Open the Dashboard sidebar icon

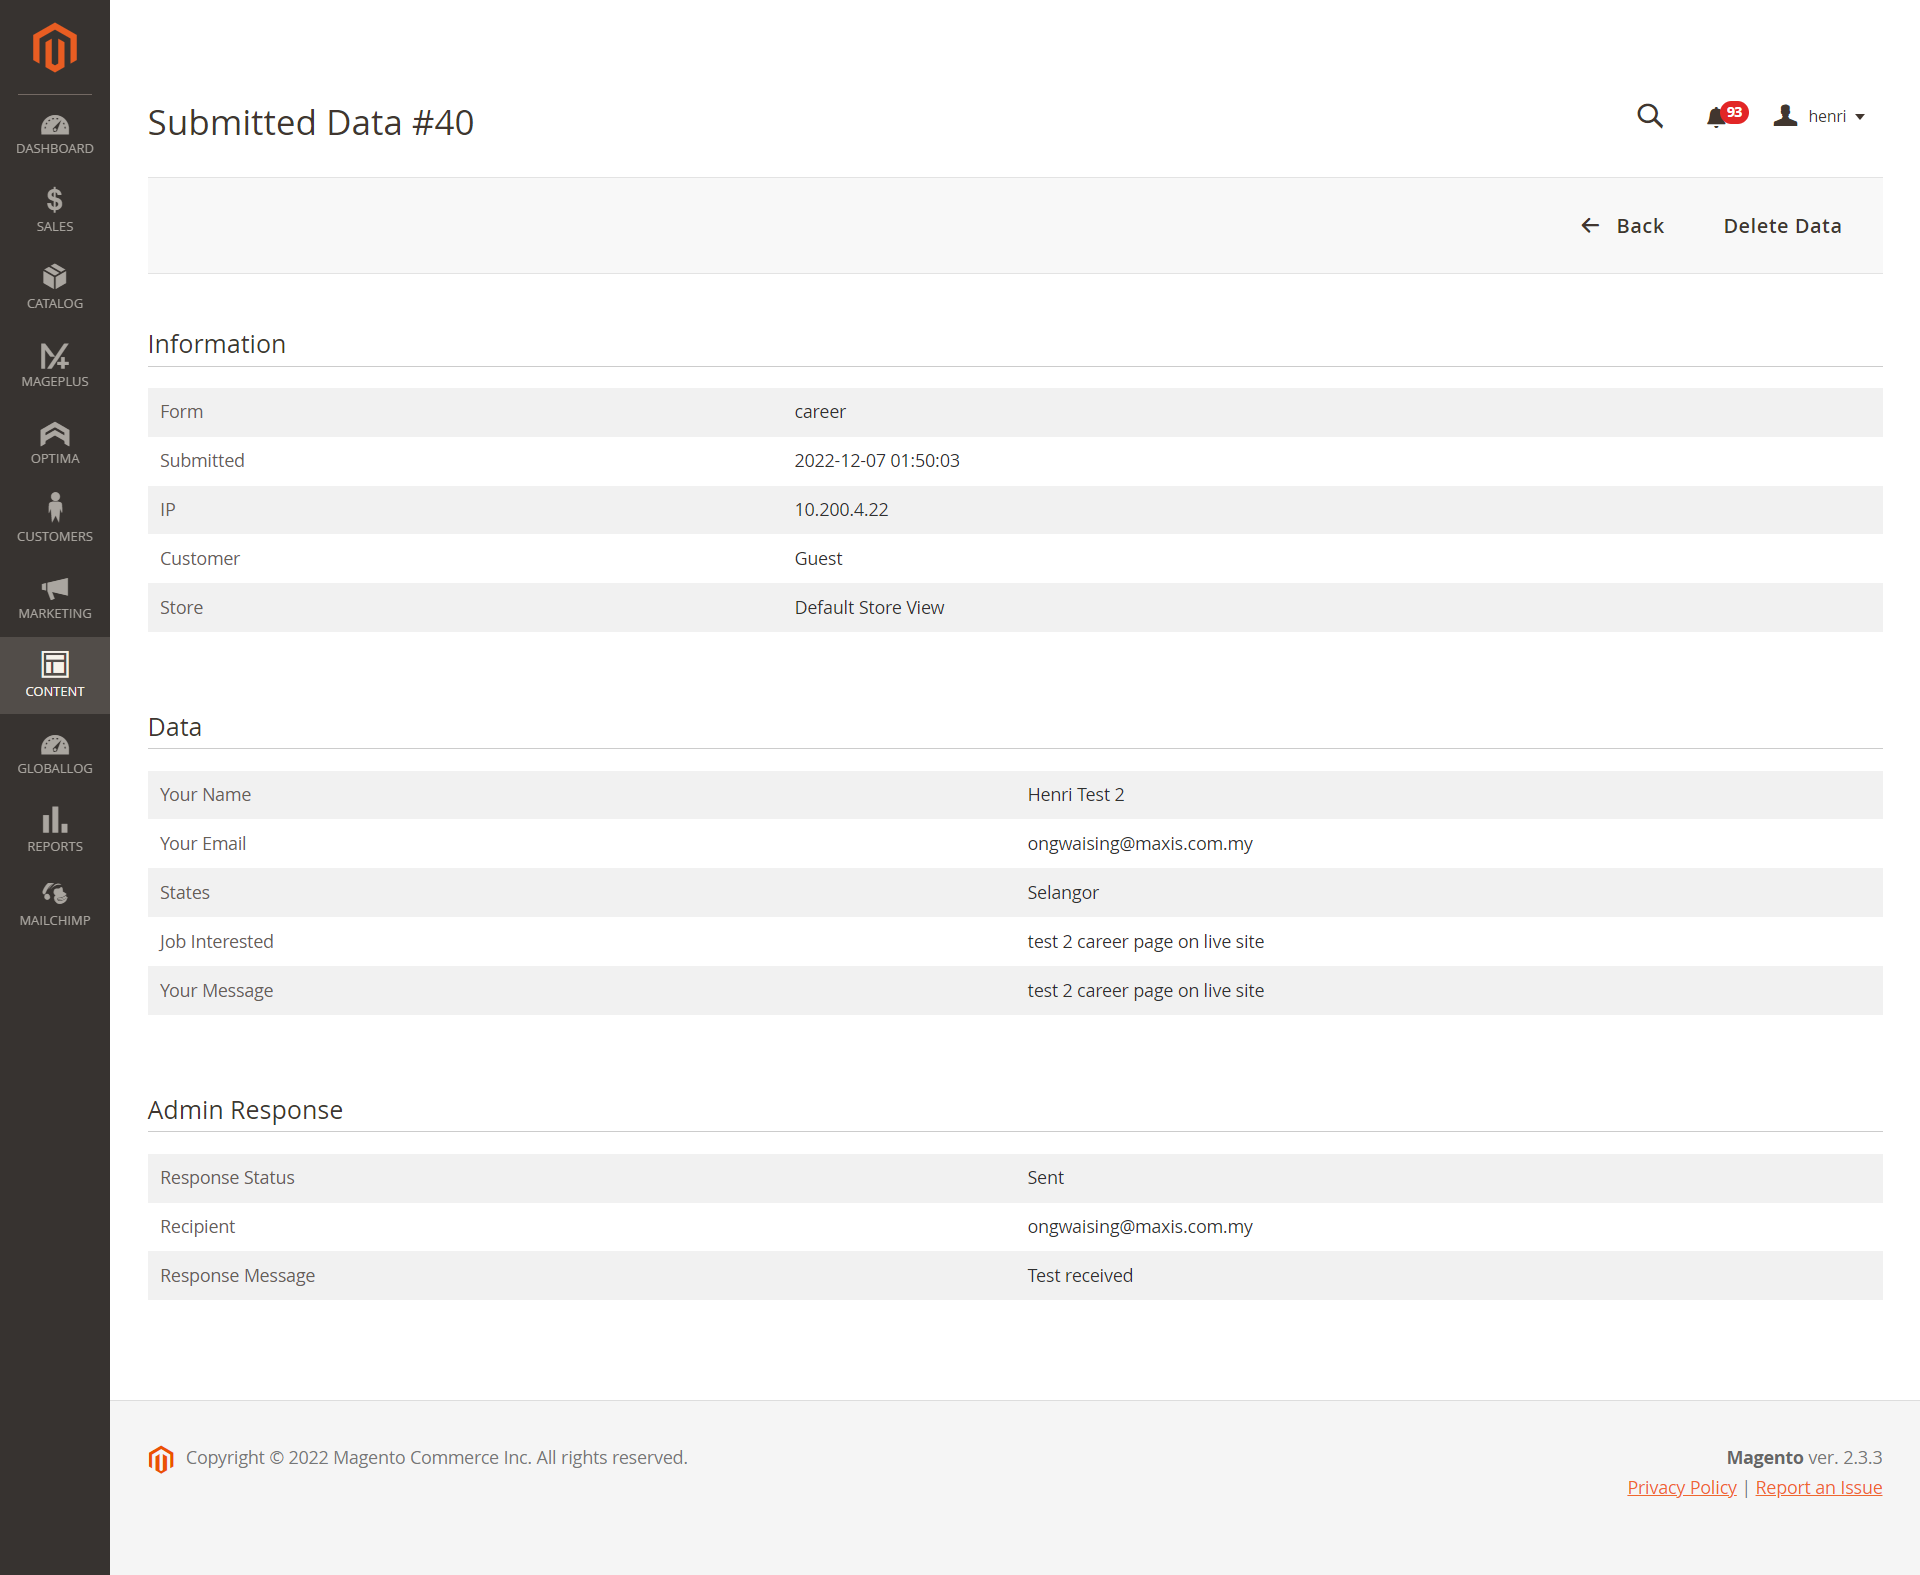(x=54, y=135)
